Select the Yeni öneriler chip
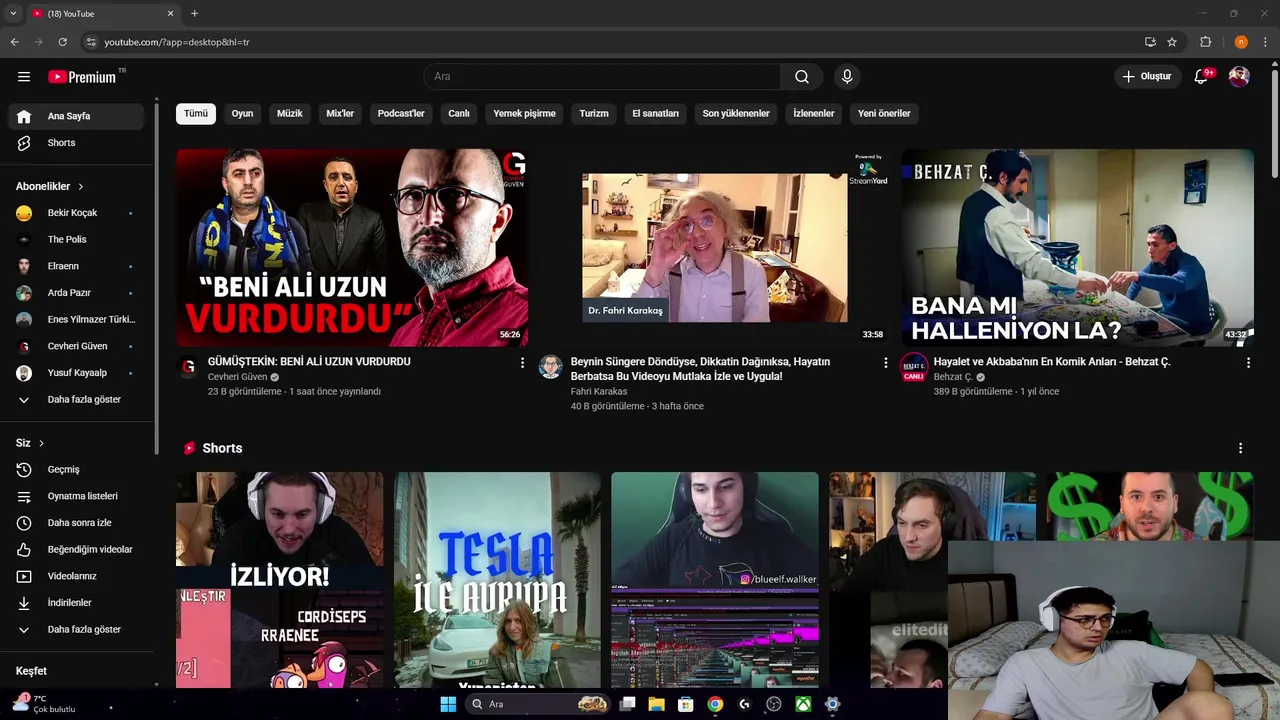Image resolution: width=1280 pixels, height=720 pixels. 884,114
